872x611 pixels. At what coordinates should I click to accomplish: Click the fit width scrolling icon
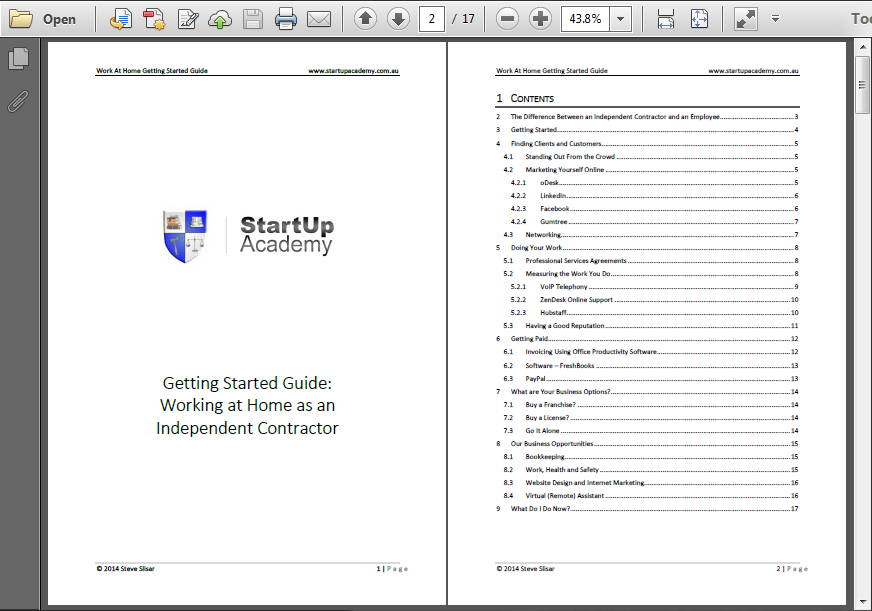tap(666, 19)
